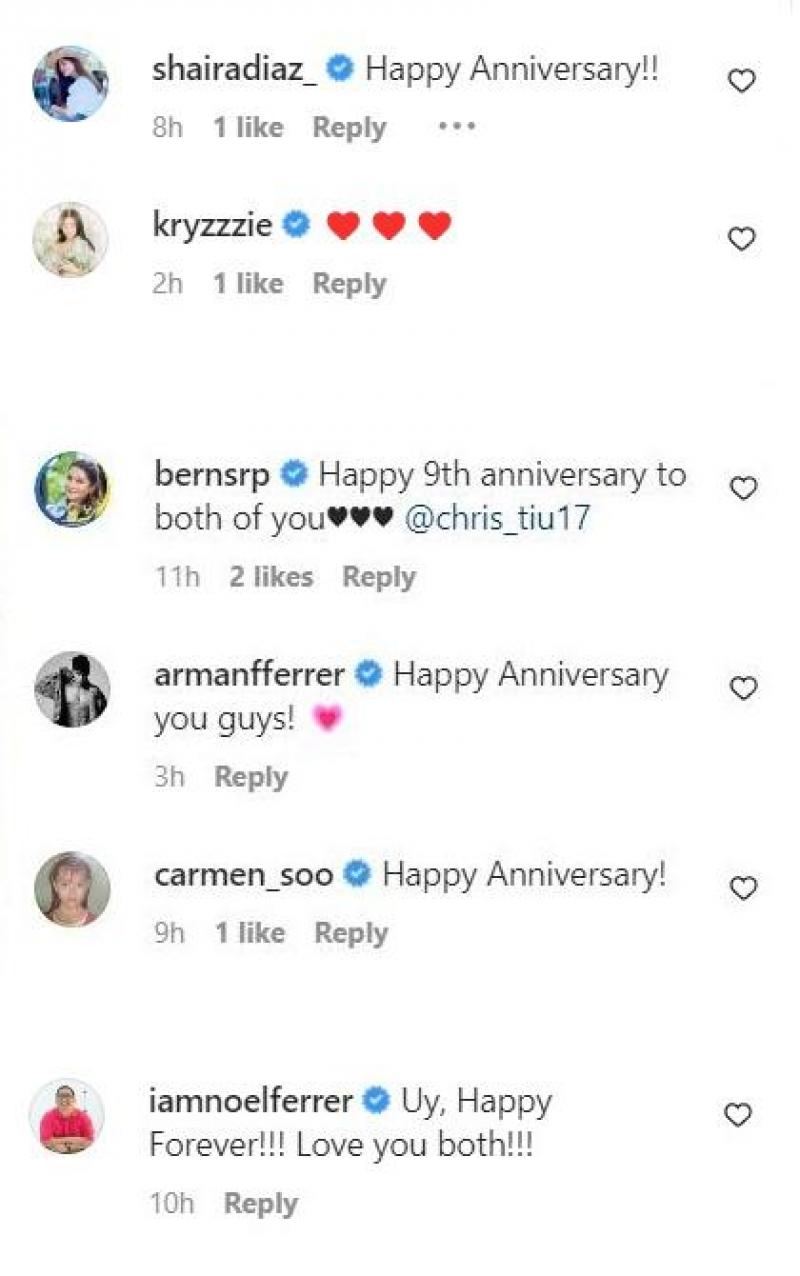Screen dimensions: 800x1276
Task: Reply to kryzzzie's hearts comment
Action: (x=349, y=284)
